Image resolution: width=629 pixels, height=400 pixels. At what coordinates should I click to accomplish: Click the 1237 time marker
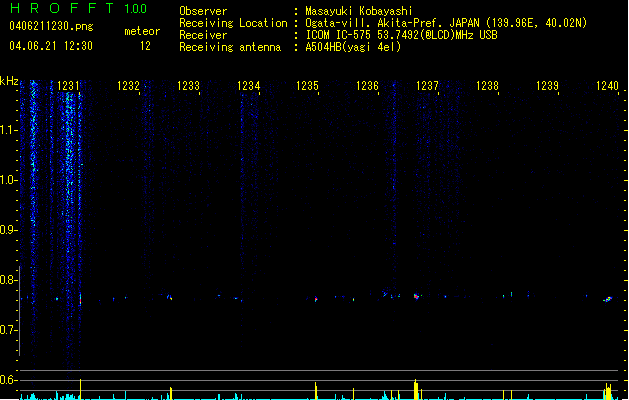tap(427, 86)
